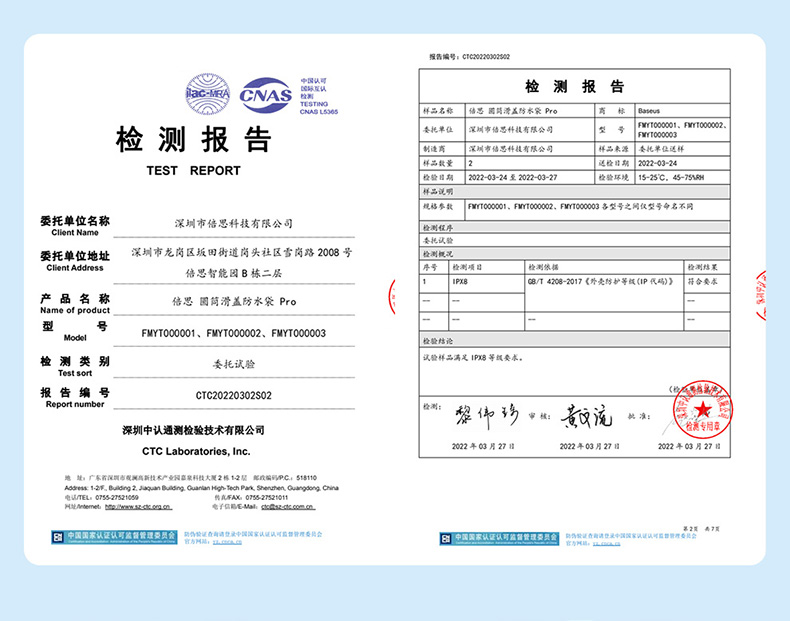This screenshot has height=621, width=790.
Task: Select the date range 2022-03-24 至 2022-03-27
Action: [x=513, y=177]
